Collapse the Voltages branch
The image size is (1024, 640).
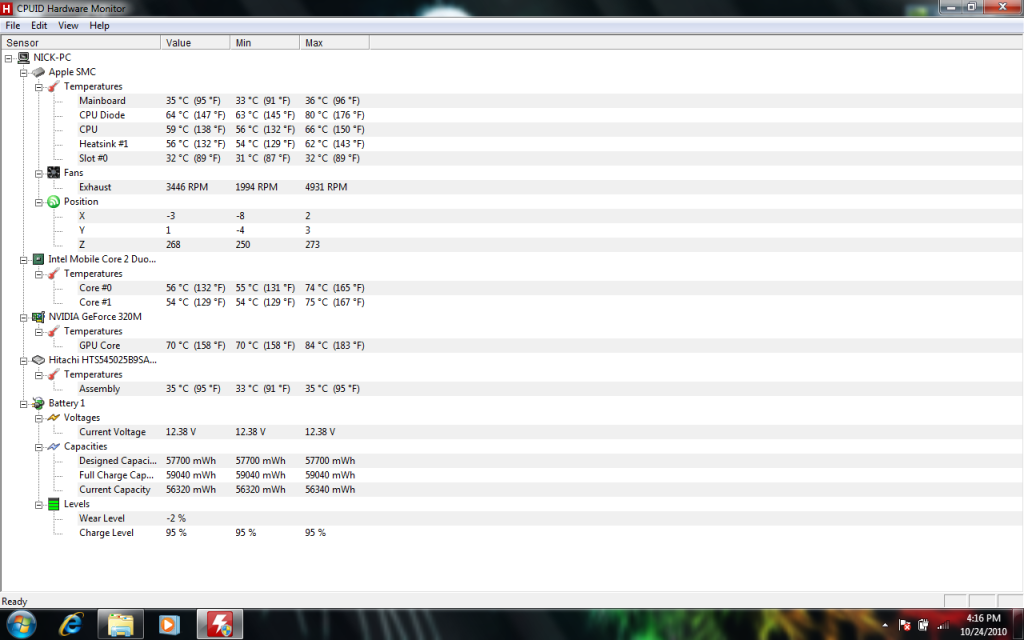click(39, 418)
